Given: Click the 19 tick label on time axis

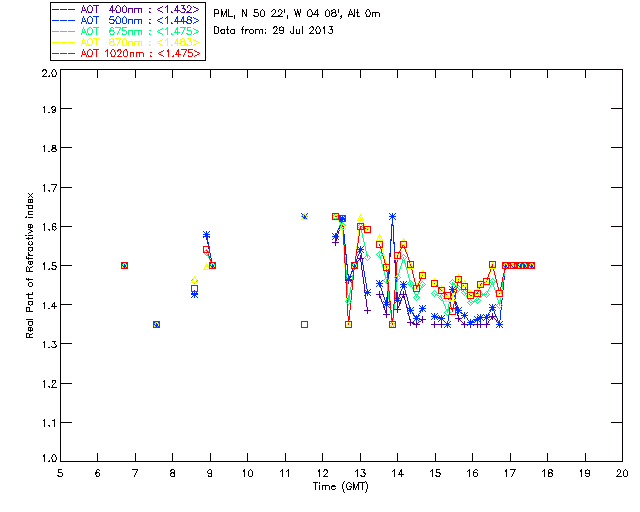Looking at the screenshot, I should tap(585, 473).
